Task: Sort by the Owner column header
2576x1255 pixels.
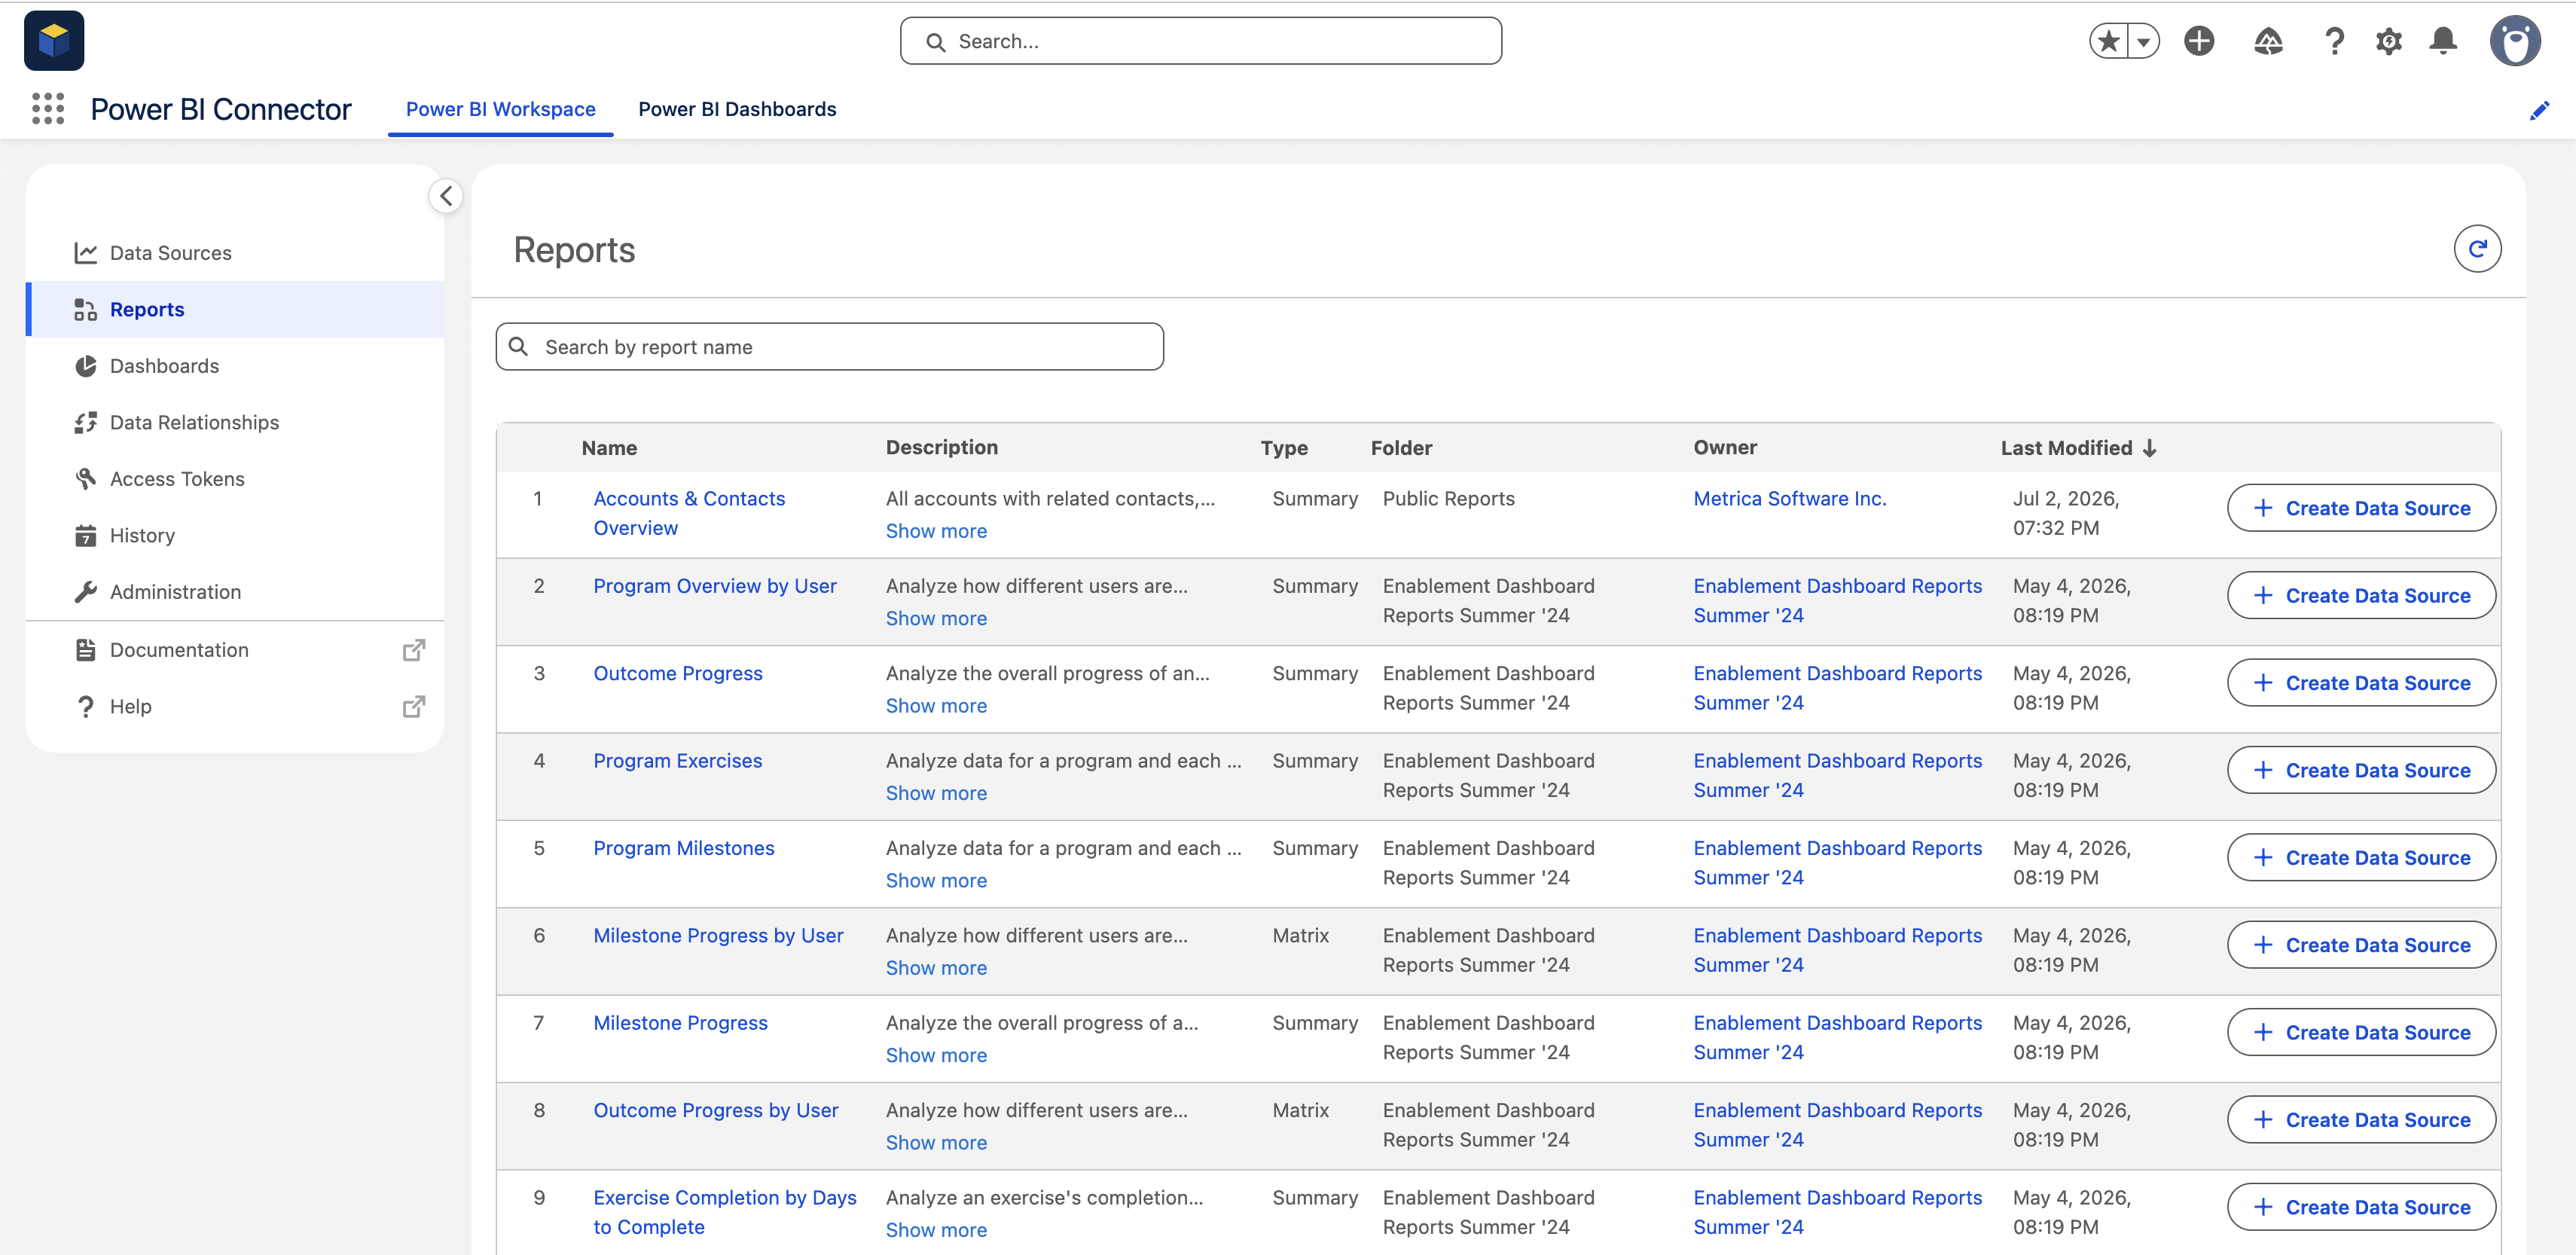Action: click(1725, 448)
